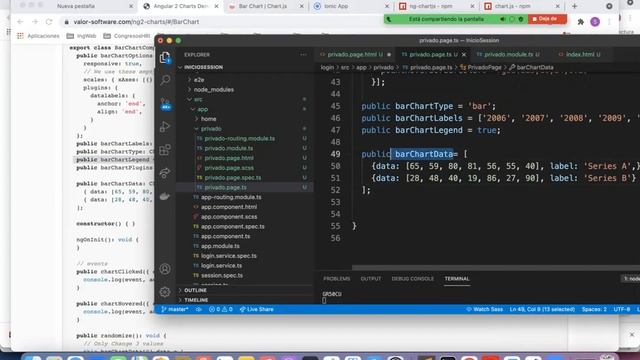Open the Chrome profile avatar
Viewport: 640px width, 360px height.
coord(595,22)
